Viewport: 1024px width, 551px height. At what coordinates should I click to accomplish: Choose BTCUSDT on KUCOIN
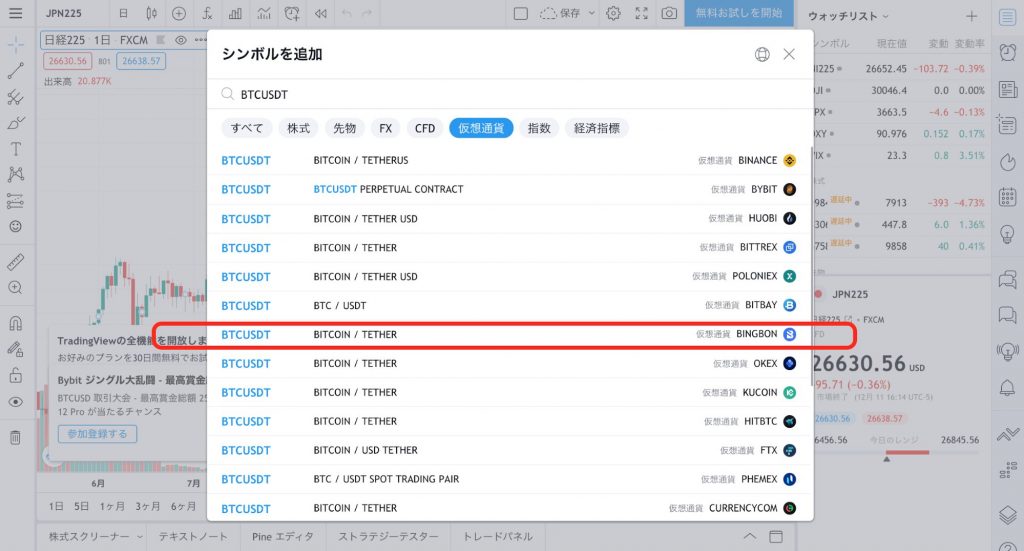click(509, 392)
